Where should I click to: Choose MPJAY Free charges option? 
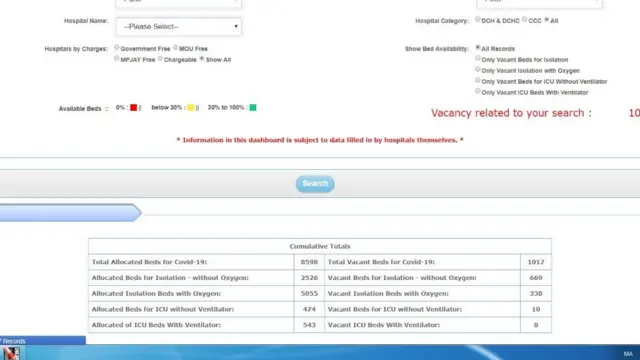[117, 58]
